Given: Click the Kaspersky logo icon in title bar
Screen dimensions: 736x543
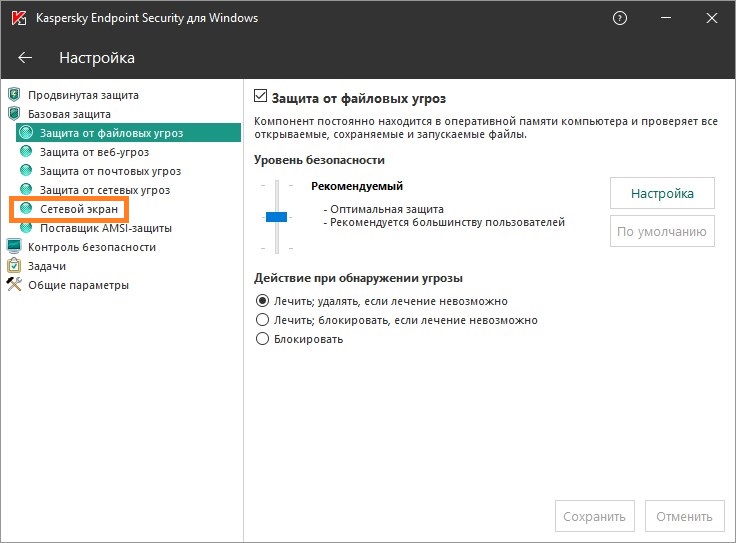Looking at the screenshot, I should click(x=18, y=18).
